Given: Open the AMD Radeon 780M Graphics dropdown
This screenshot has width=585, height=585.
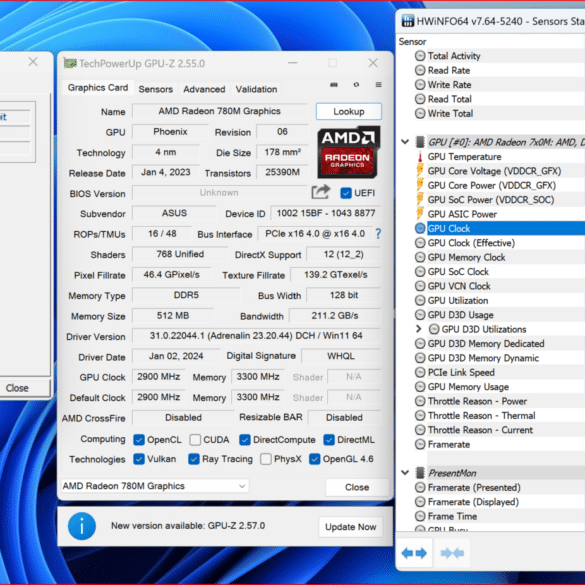Looking at the screenshot, I should click(x=155, y=486).
